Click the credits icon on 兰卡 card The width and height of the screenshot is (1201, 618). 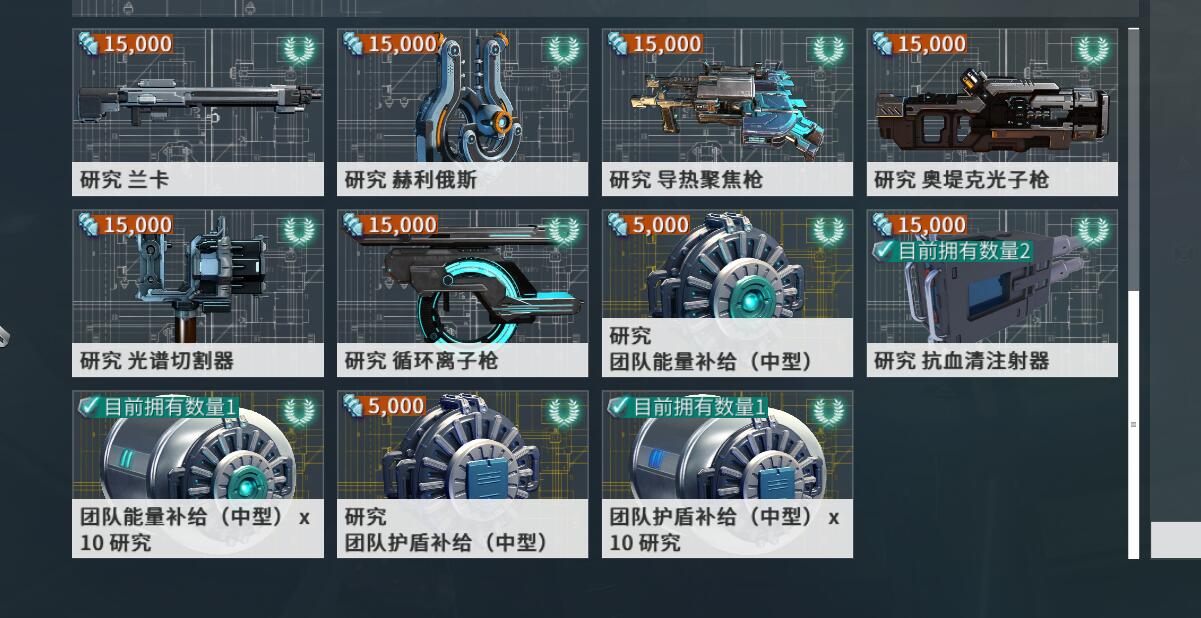click(x=88, y=44)
